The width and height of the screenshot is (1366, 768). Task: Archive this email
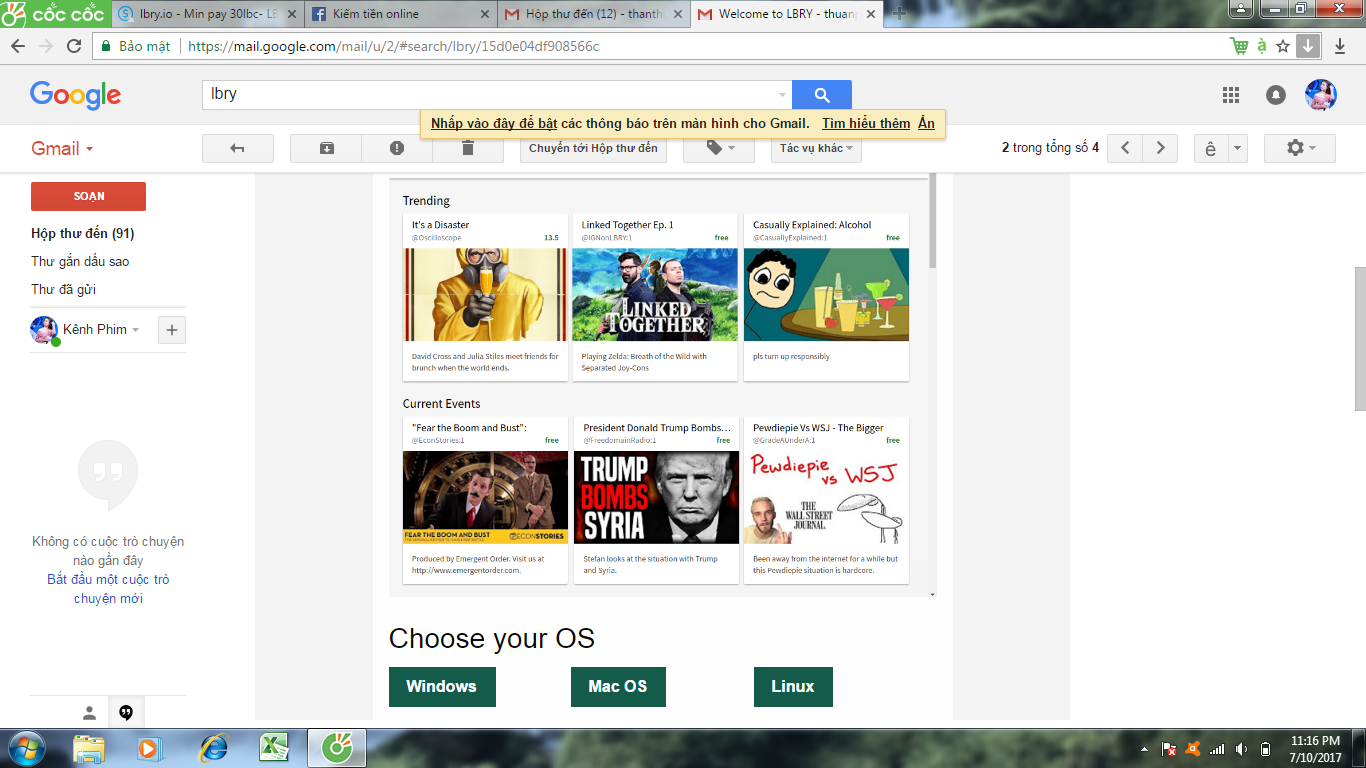pyautogui.click(x=326, y=148)
